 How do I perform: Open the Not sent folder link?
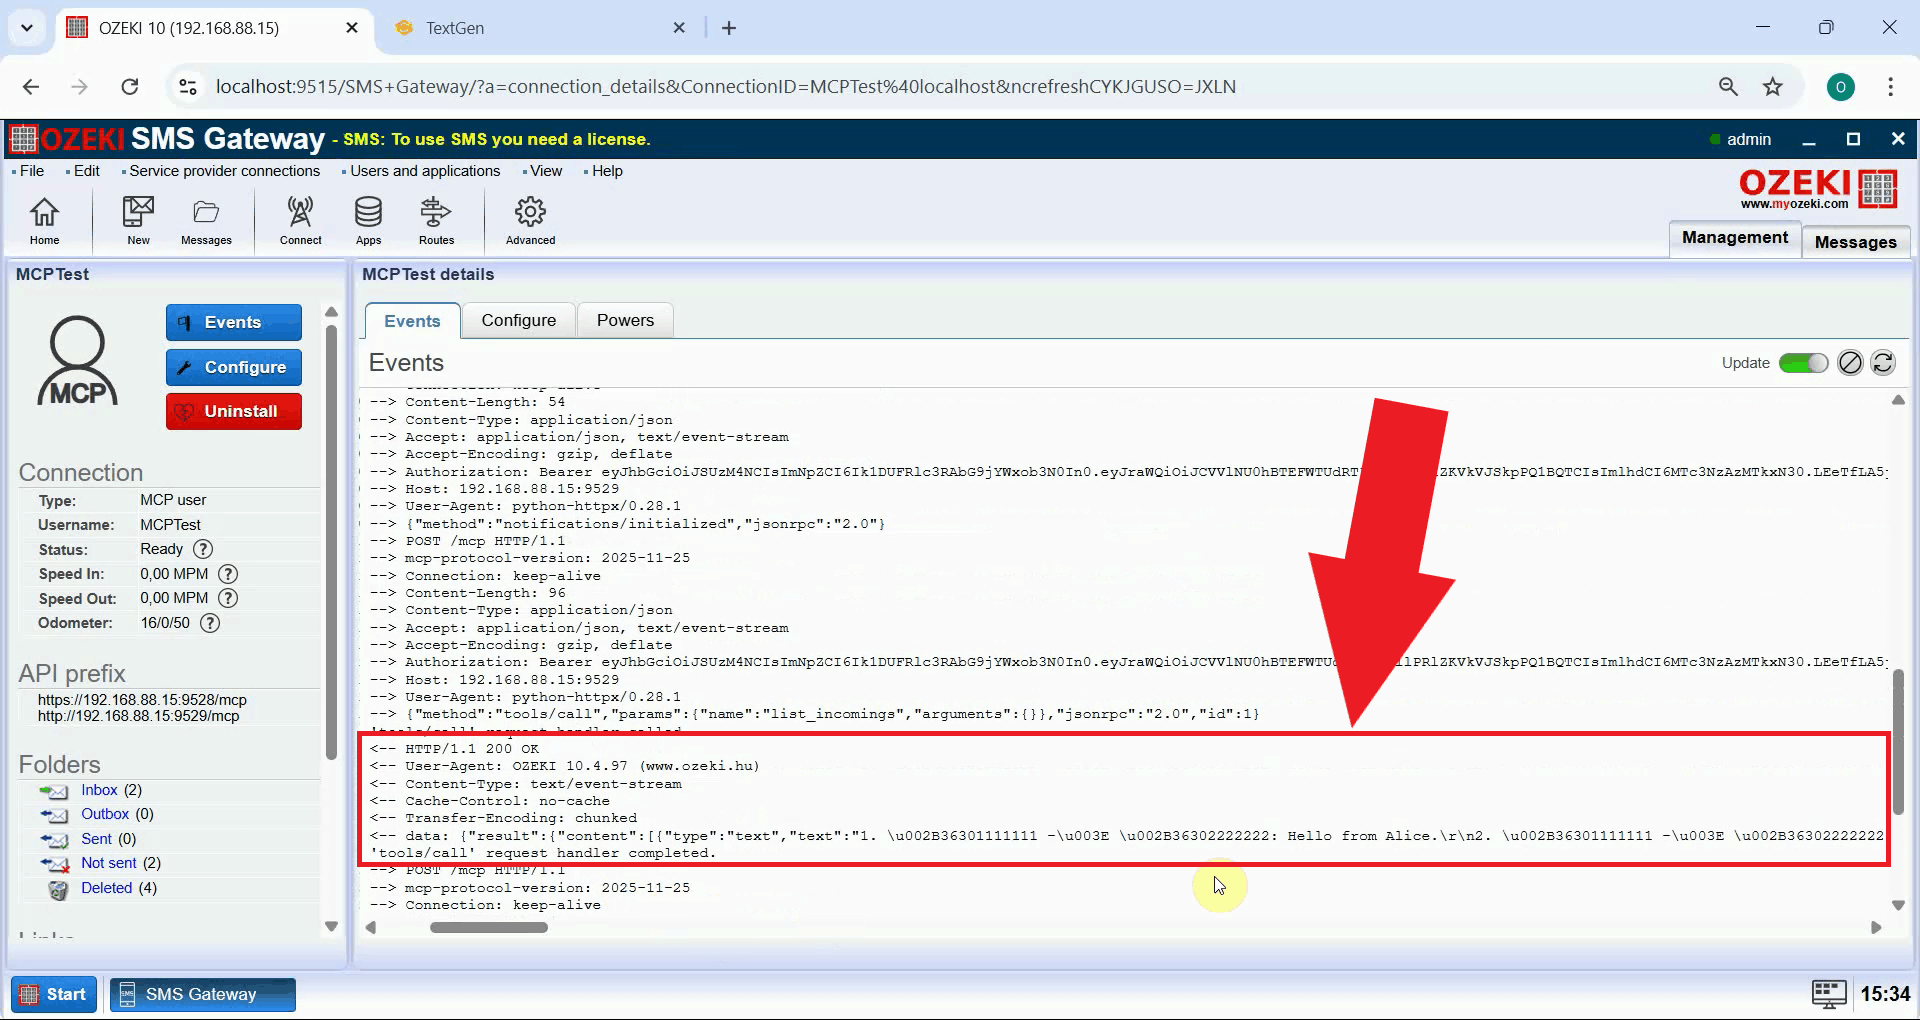pyautogui.click(x=109, y=863)
